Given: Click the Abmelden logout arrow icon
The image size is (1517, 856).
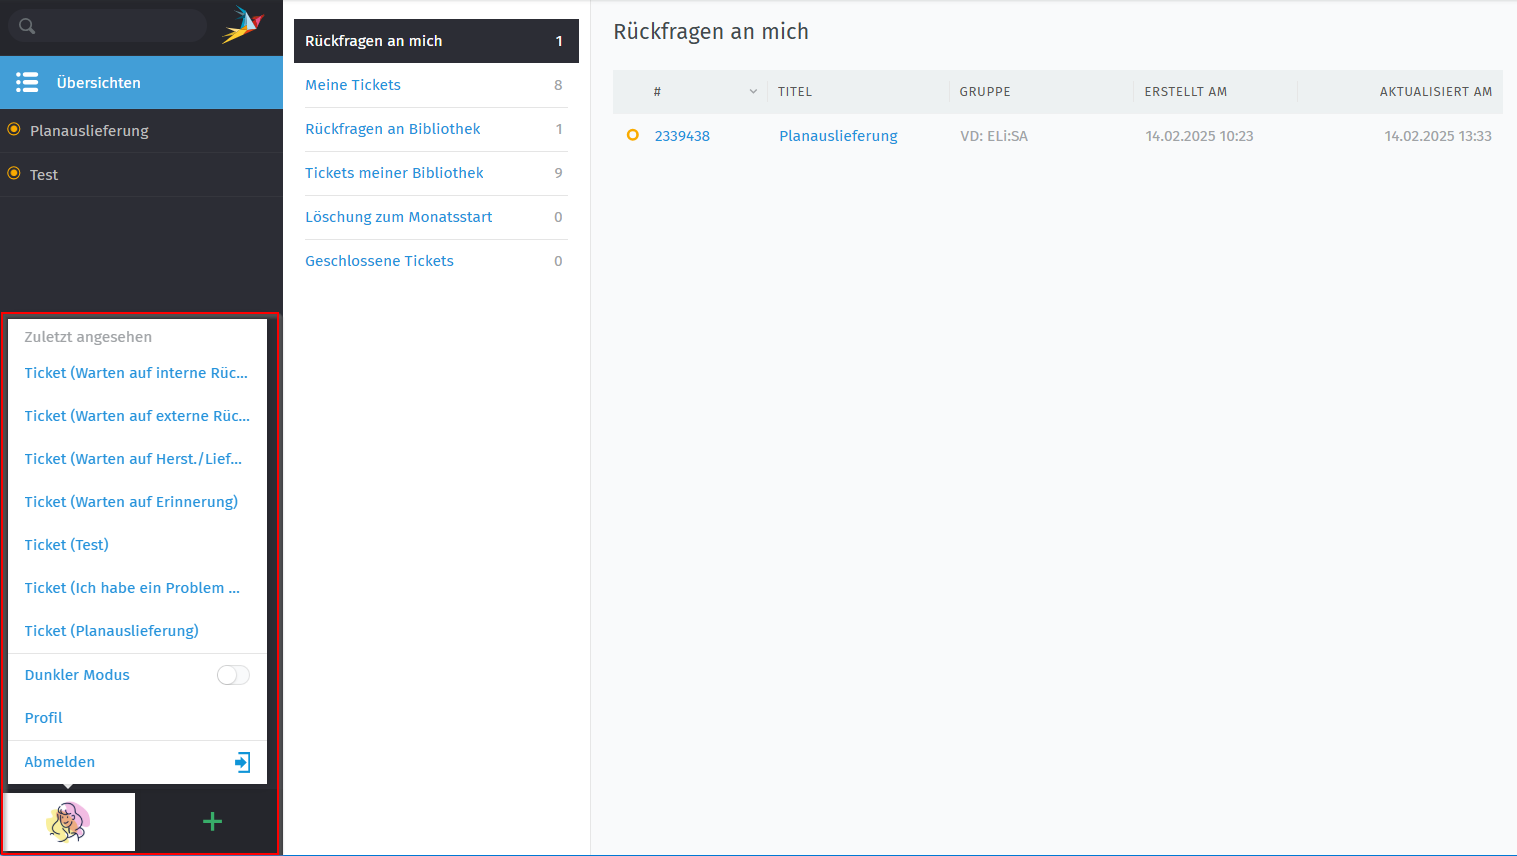Looking at the screenshot, I should pyautogui.click(x=242, y=762).
